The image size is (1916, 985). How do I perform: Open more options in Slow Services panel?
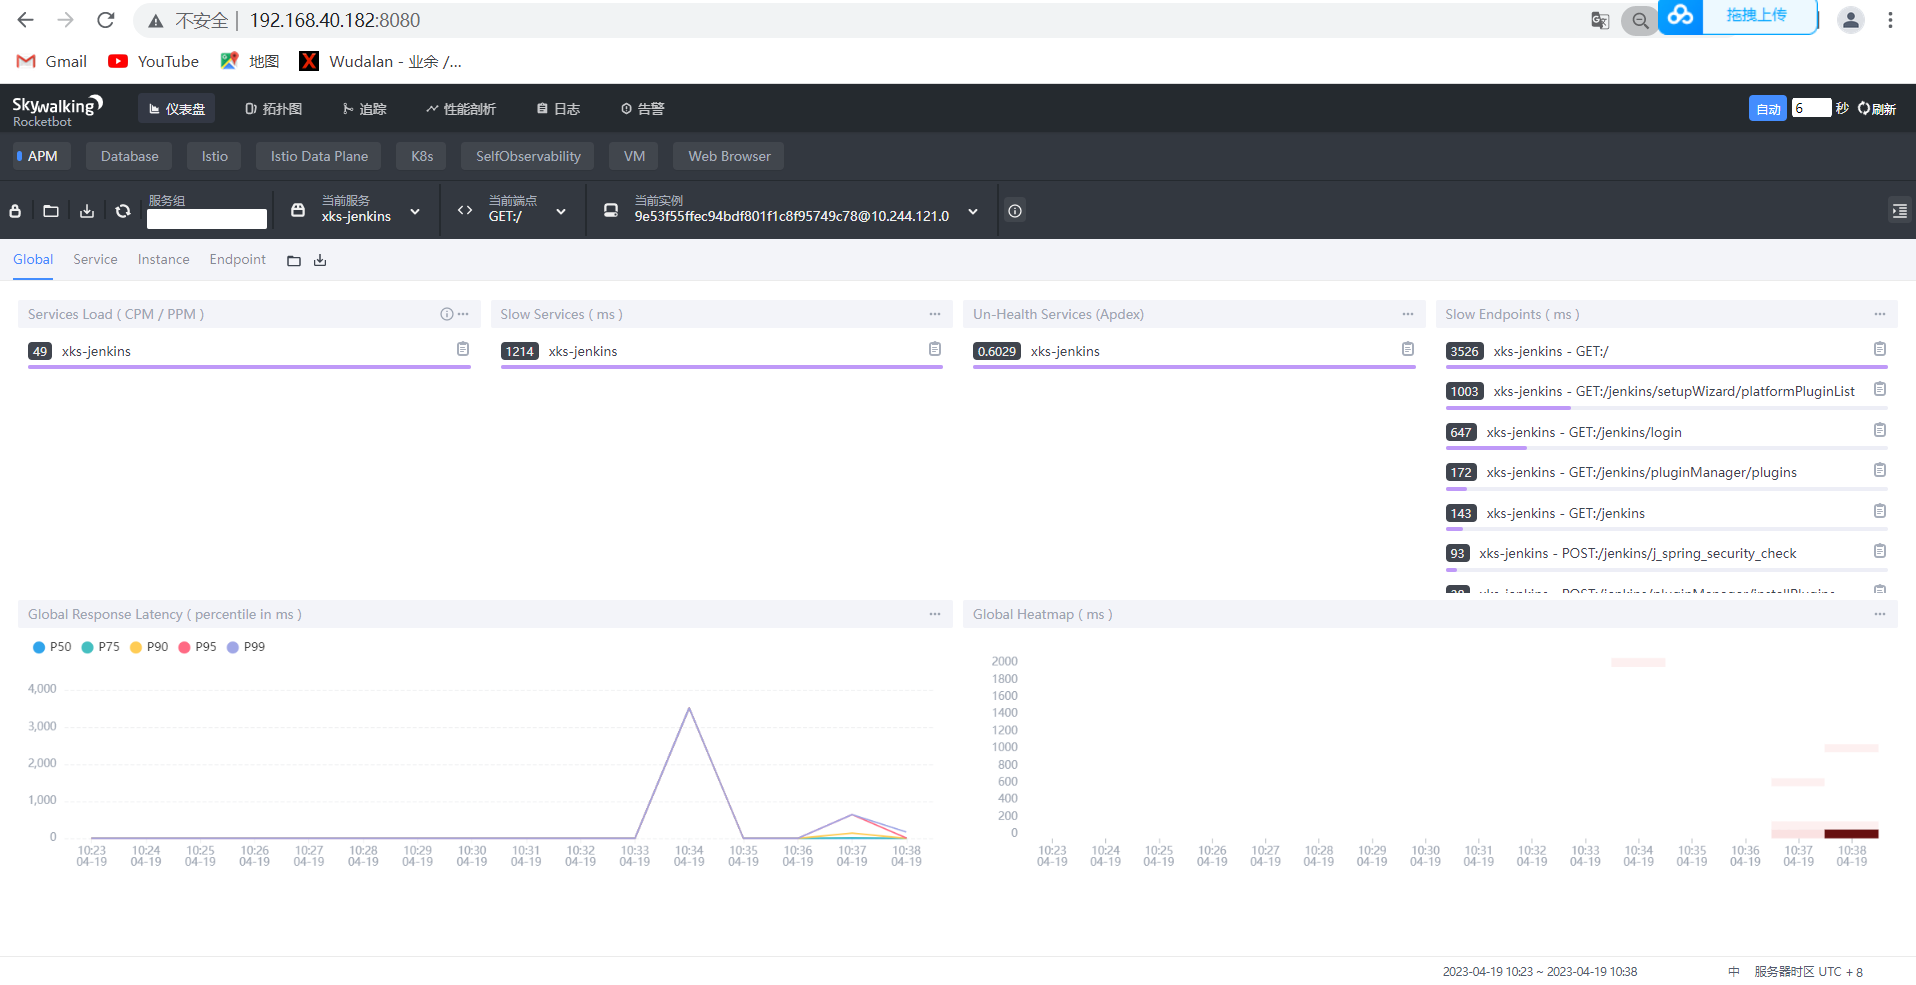click(935, 314)
